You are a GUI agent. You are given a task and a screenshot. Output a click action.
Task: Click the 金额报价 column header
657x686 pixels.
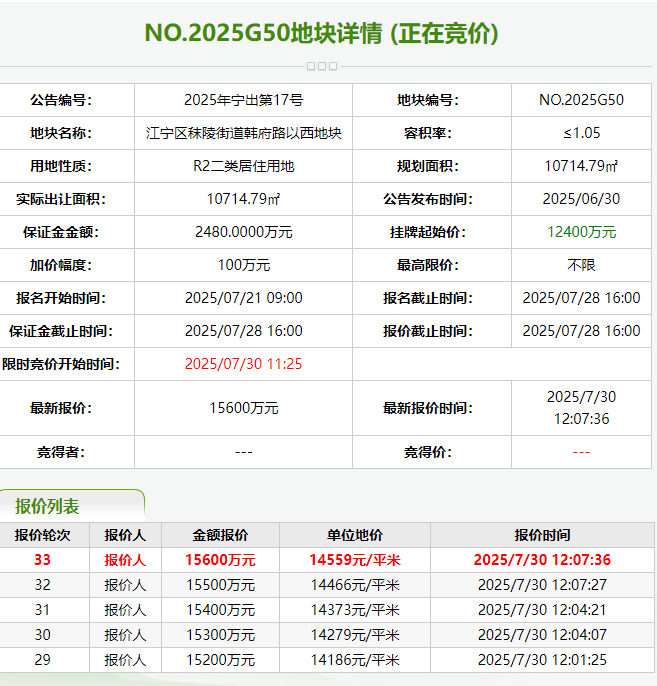pos(220,535)
